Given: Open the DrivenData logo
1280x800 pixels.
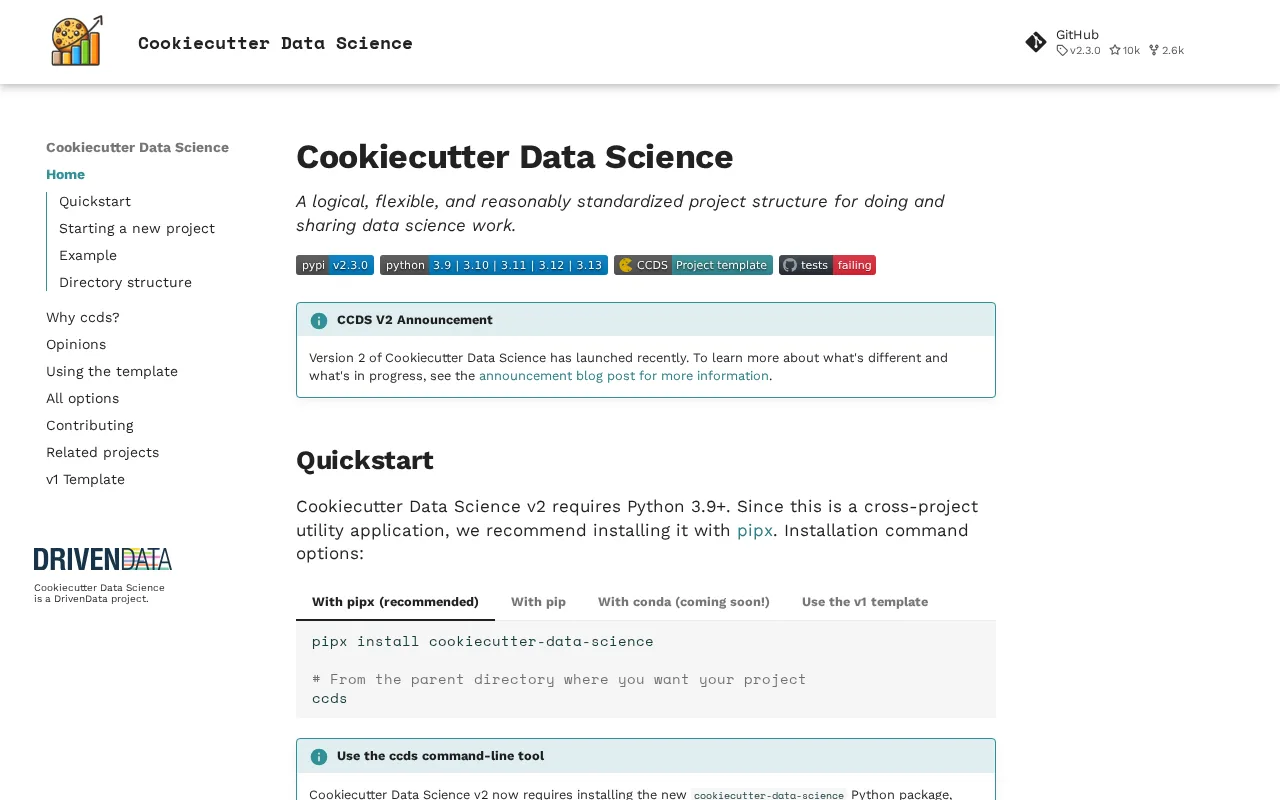Looking at the screenshot, I should pyautogui.click(x=103, y=559).
